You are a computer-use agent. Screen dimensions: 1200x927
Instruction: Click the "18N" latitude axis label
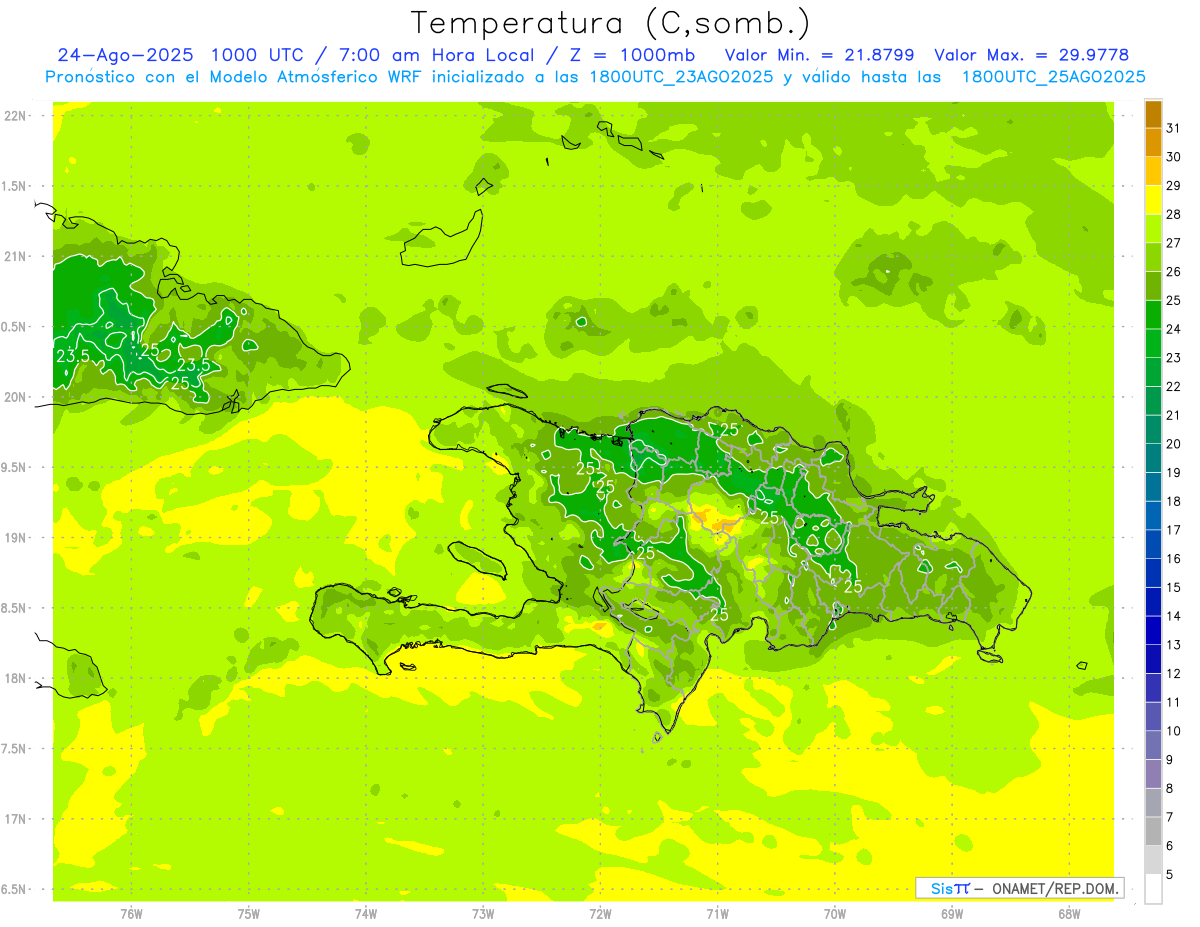pos(15,678)
